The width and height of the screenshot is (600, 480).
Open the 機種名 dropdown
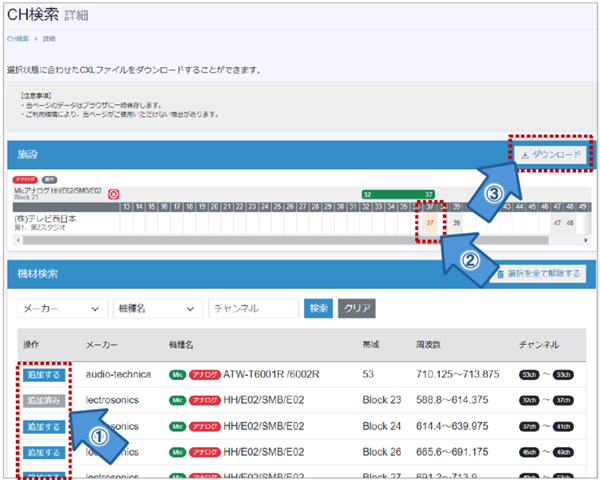157,309
